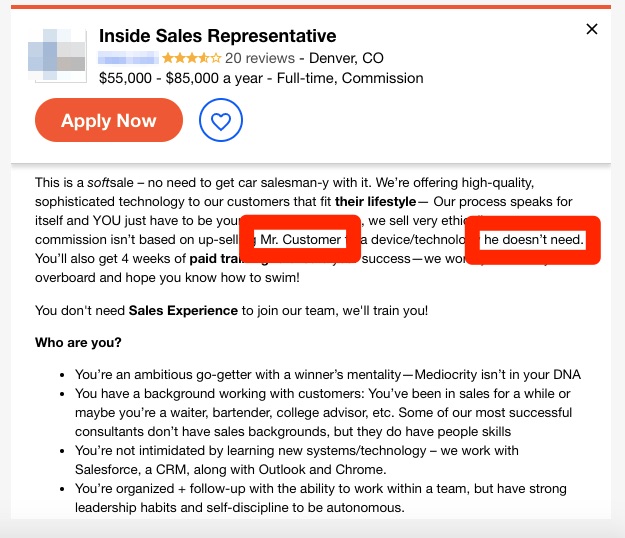
Task: Click the Inside Sales Representative job title
Action: [x=218, y=36]
